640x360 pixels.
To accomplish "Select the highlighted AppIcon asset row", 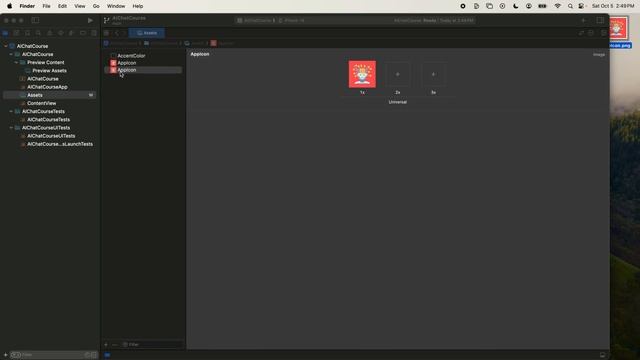I will click(143, 70).
